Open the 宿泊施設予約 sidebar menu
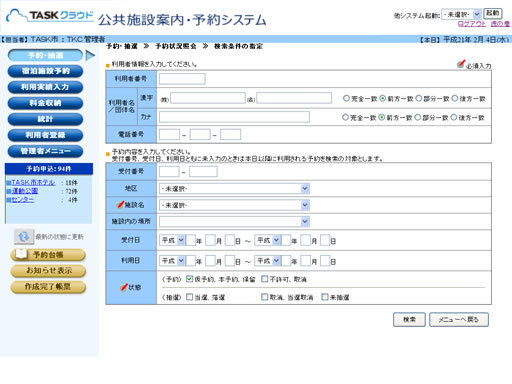This screenshot has width=512, height=384. 45,71
